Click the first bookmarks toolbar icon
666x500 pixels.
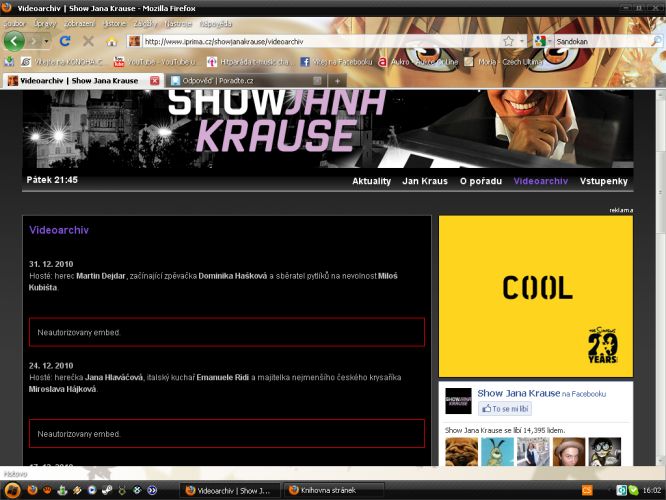point(9,62)
